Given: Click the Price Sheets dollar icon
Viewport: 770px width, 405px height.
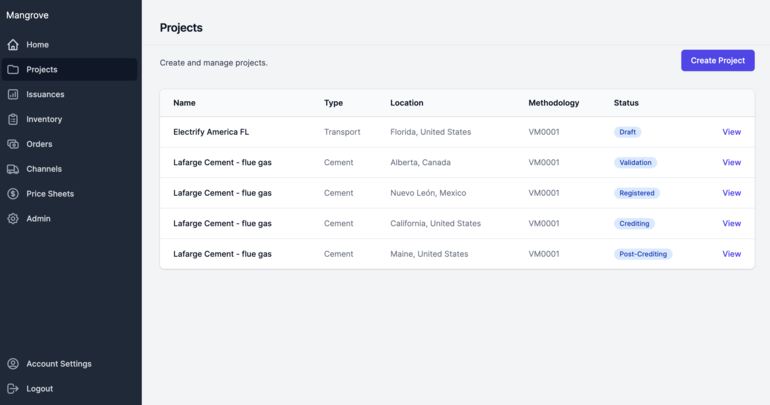Looking at the screenshot, I should click(x=13, y=194).
